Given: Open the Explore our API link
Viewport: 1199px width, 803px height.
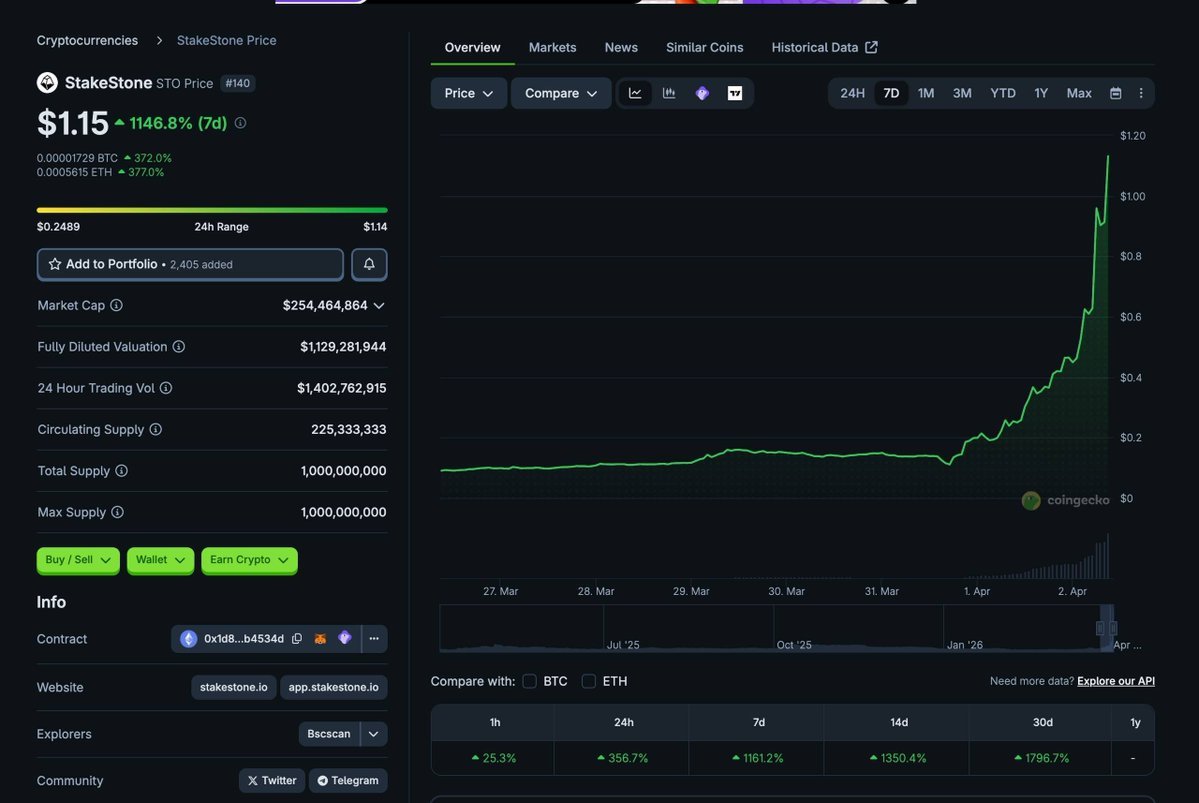Looking at the screenshot, I should click(1115, 681).
